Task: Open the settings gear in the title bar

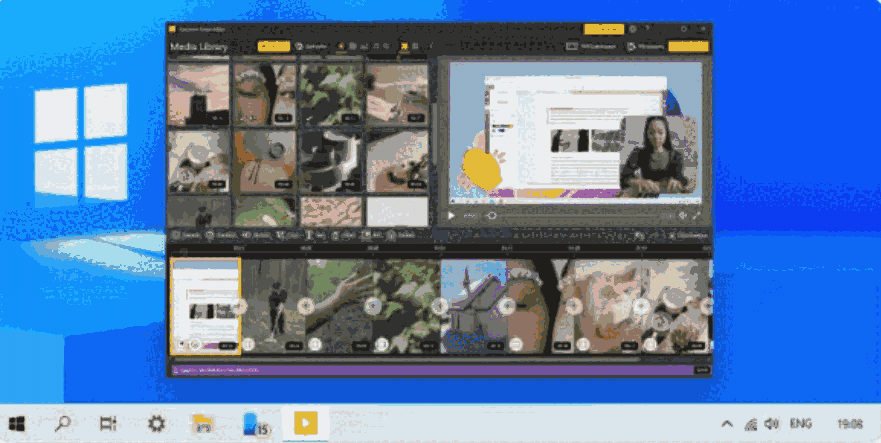Action: [x=633, y=29]
